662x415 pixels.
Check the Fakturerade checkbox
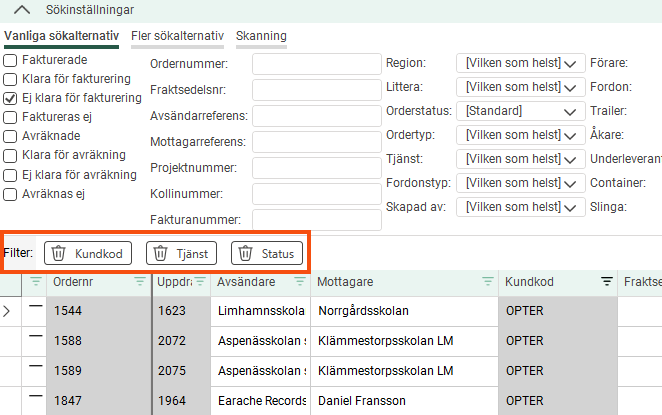[10, 60]
